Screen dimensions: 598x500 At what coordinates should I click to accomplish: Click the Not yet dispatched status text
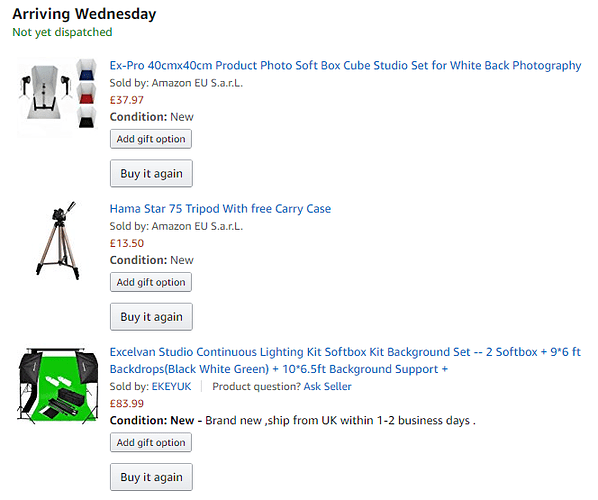62,32
